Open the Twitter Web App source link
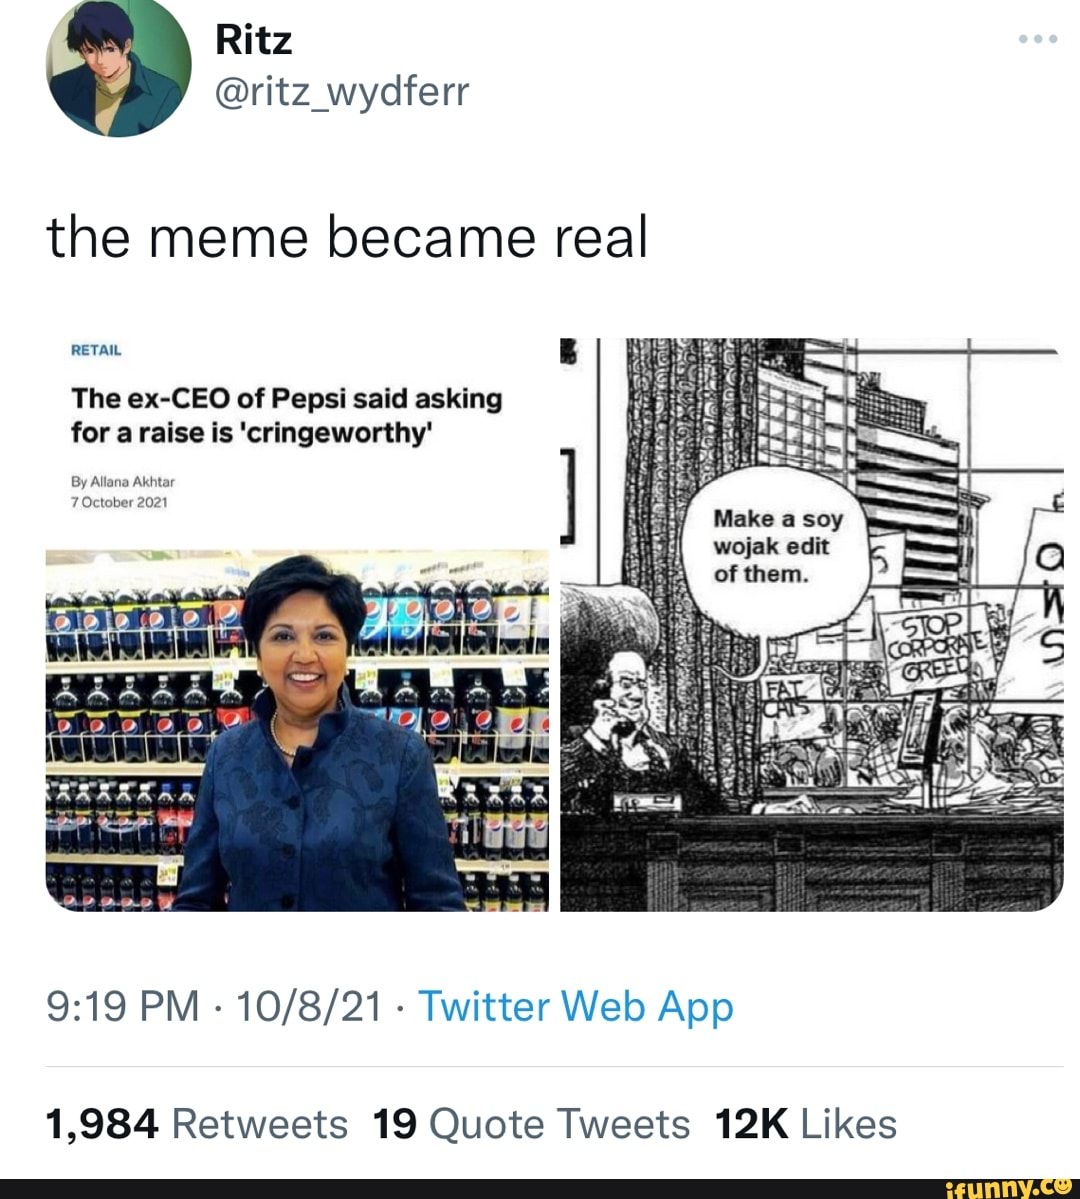 575,1007
